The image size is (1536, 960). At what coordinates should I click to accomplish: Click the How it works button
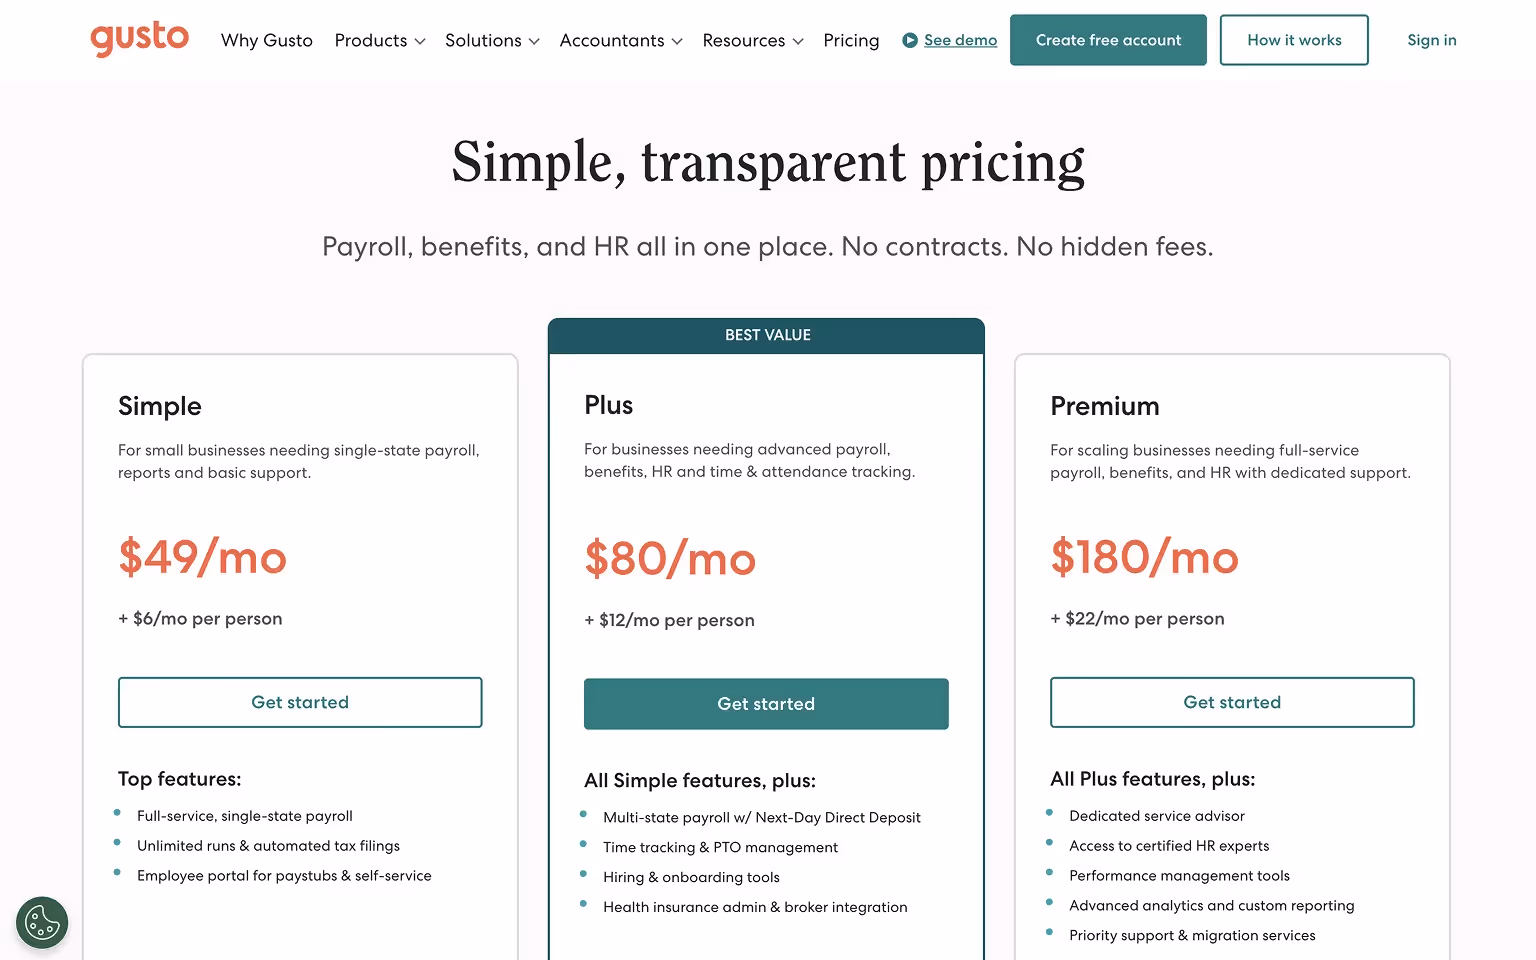tap(1294, 40)
